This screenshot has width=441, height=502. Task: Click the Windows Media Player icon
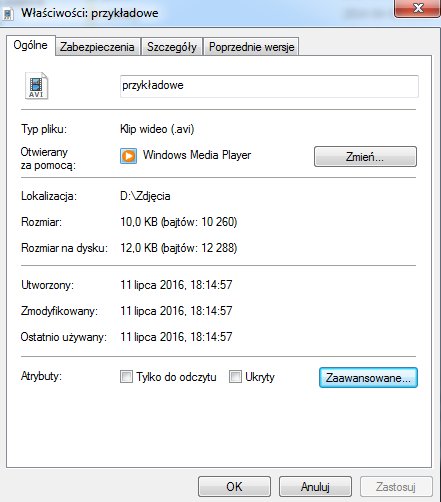128,156
